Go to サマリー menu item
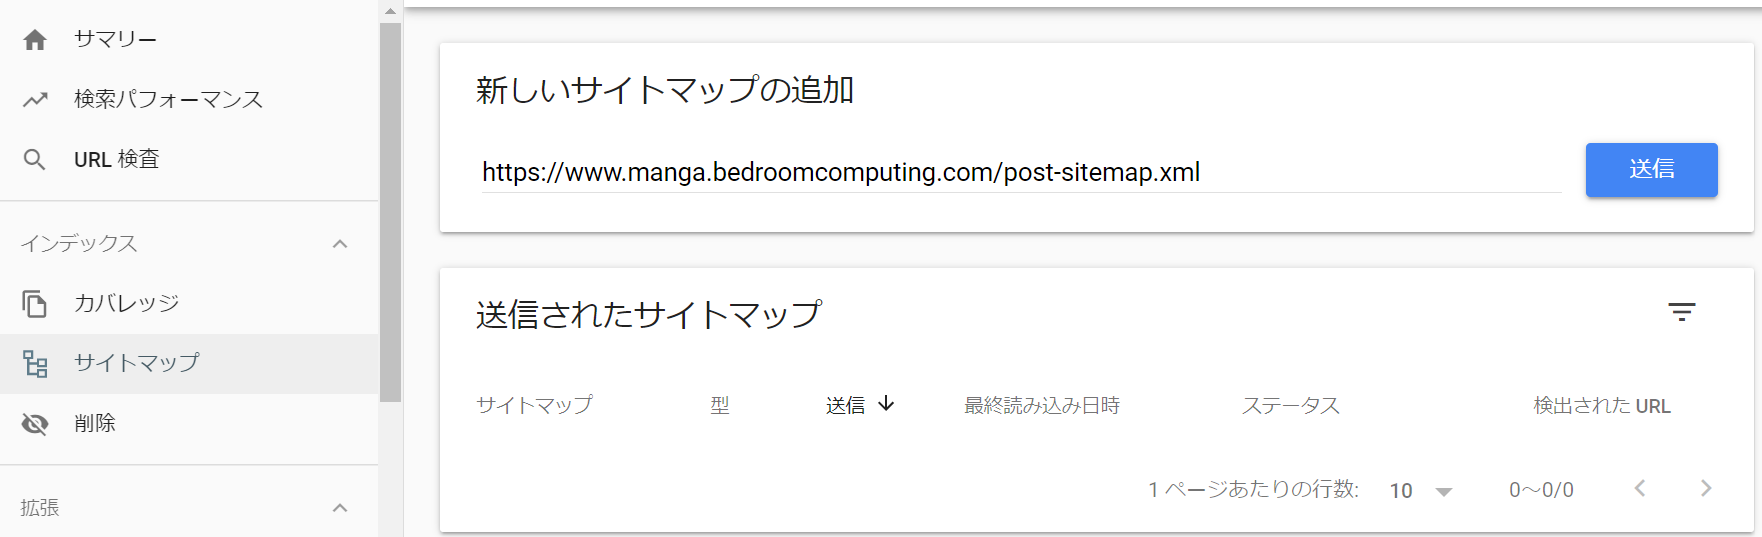Screen dimensions: 1762x537 [189, 40]
